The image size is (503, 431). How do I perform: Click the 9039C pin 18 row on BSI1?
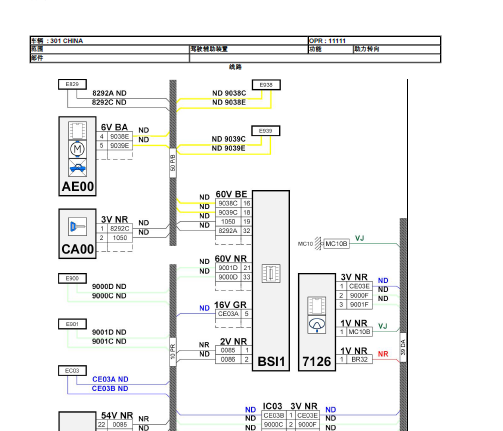coord(233,213)
